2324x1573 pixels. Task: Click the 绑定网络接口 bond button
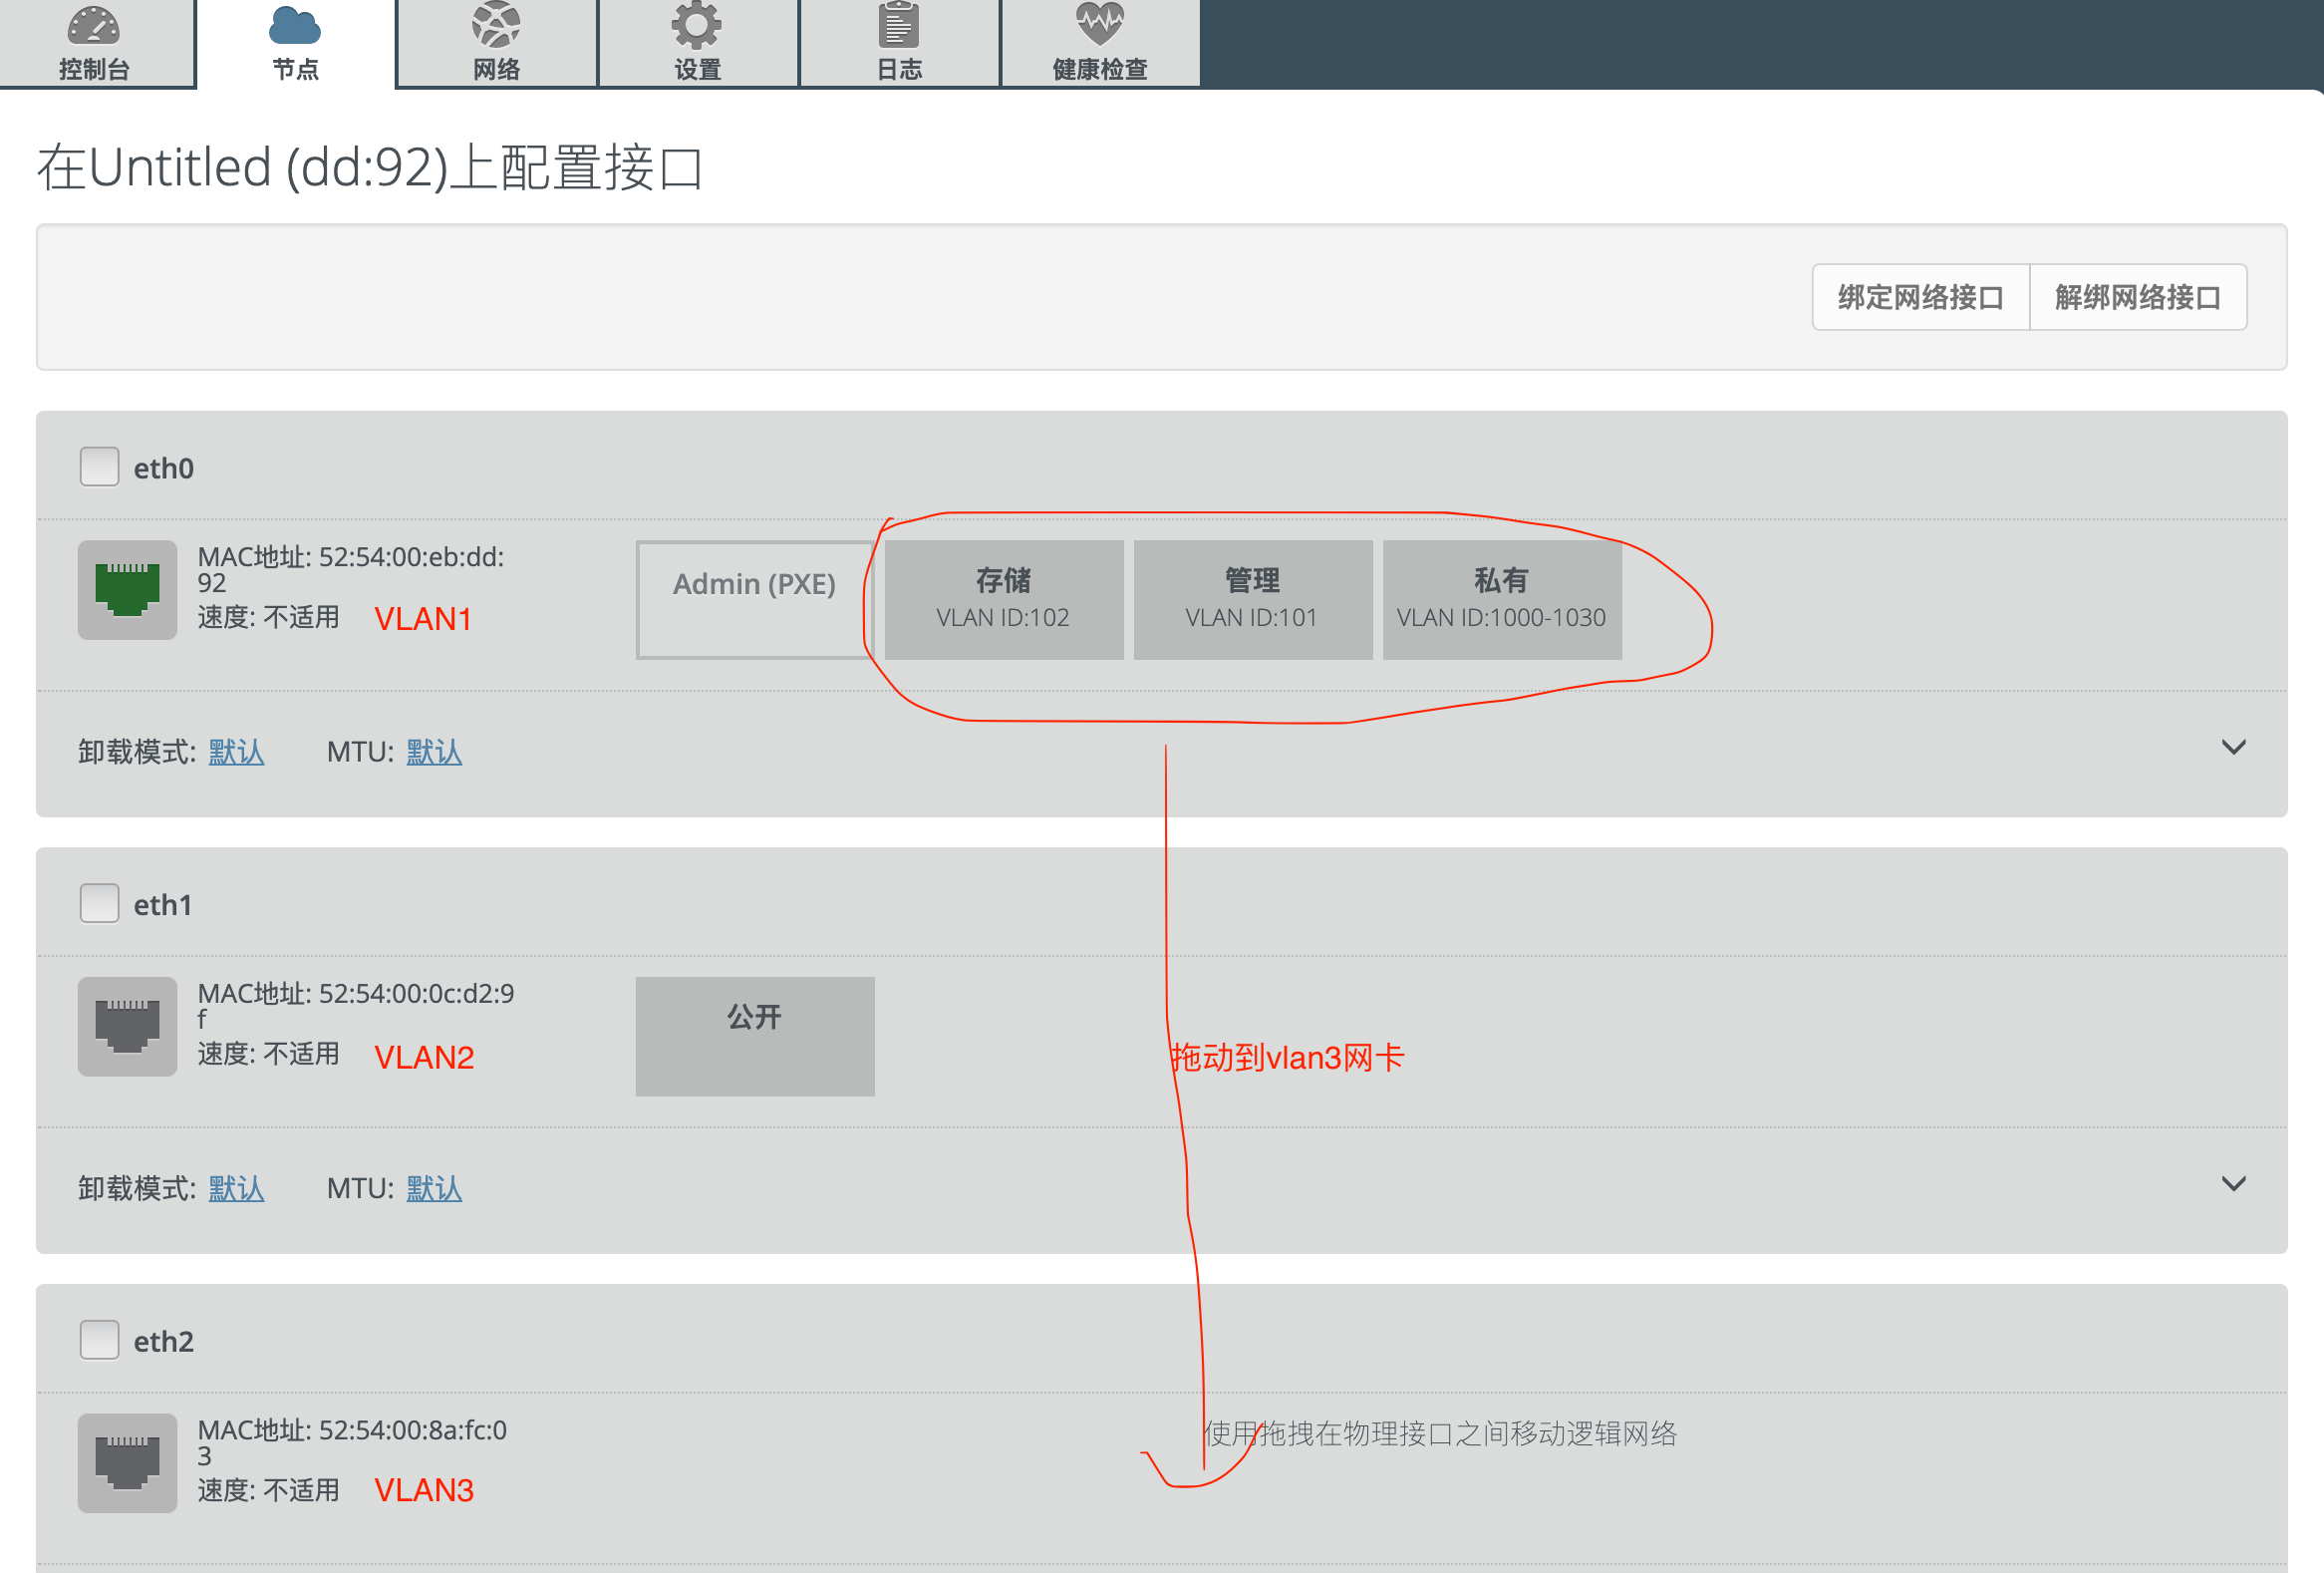click(x=1921, y=297)
